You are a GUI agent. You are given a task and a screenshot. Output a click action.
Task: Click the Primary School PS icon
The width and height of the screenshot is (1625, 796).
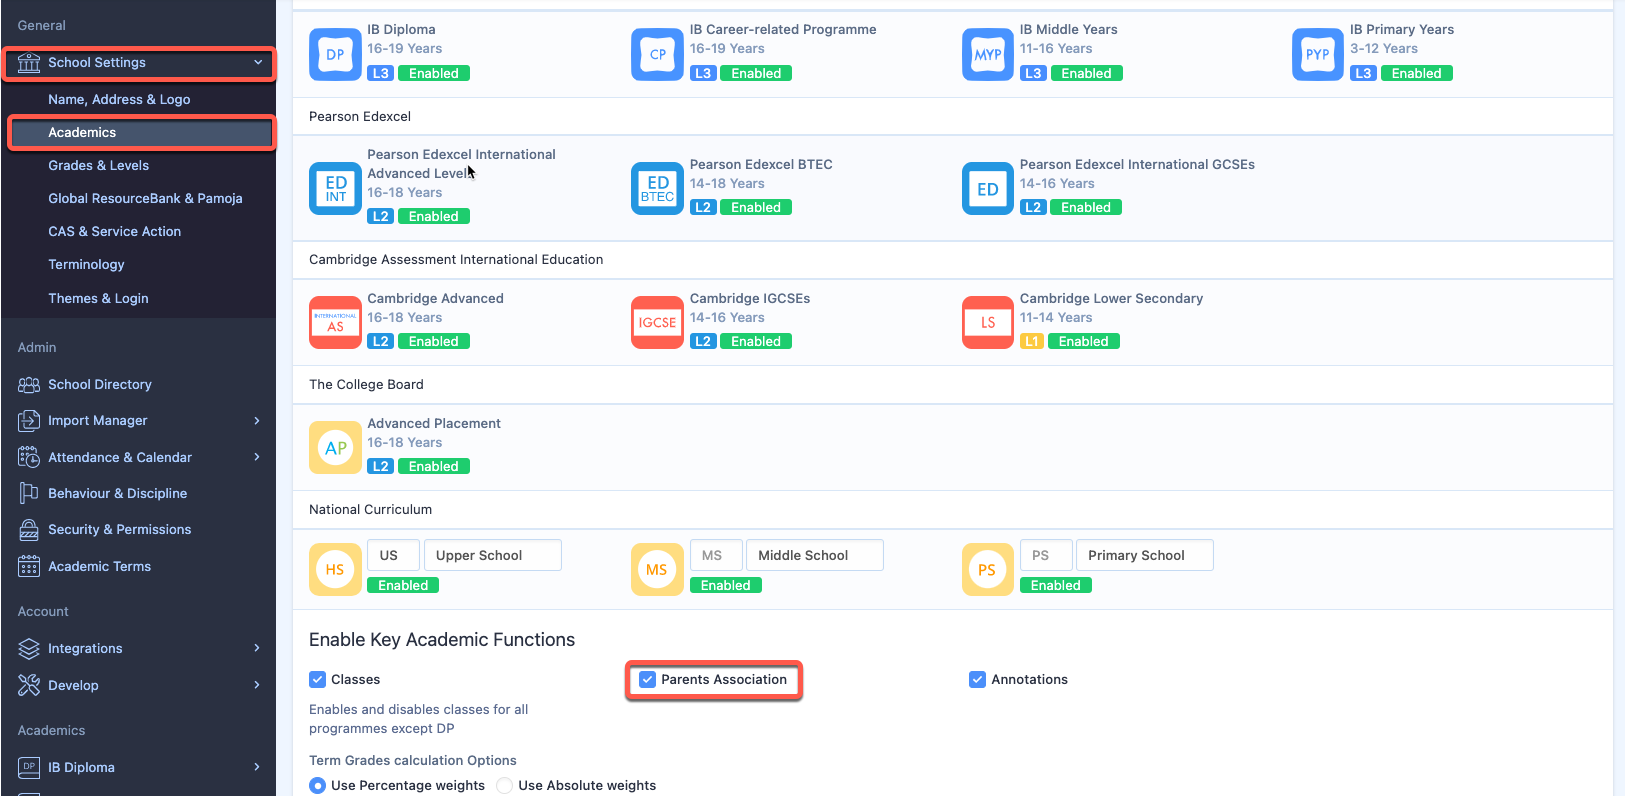click(x=988, y=570)
